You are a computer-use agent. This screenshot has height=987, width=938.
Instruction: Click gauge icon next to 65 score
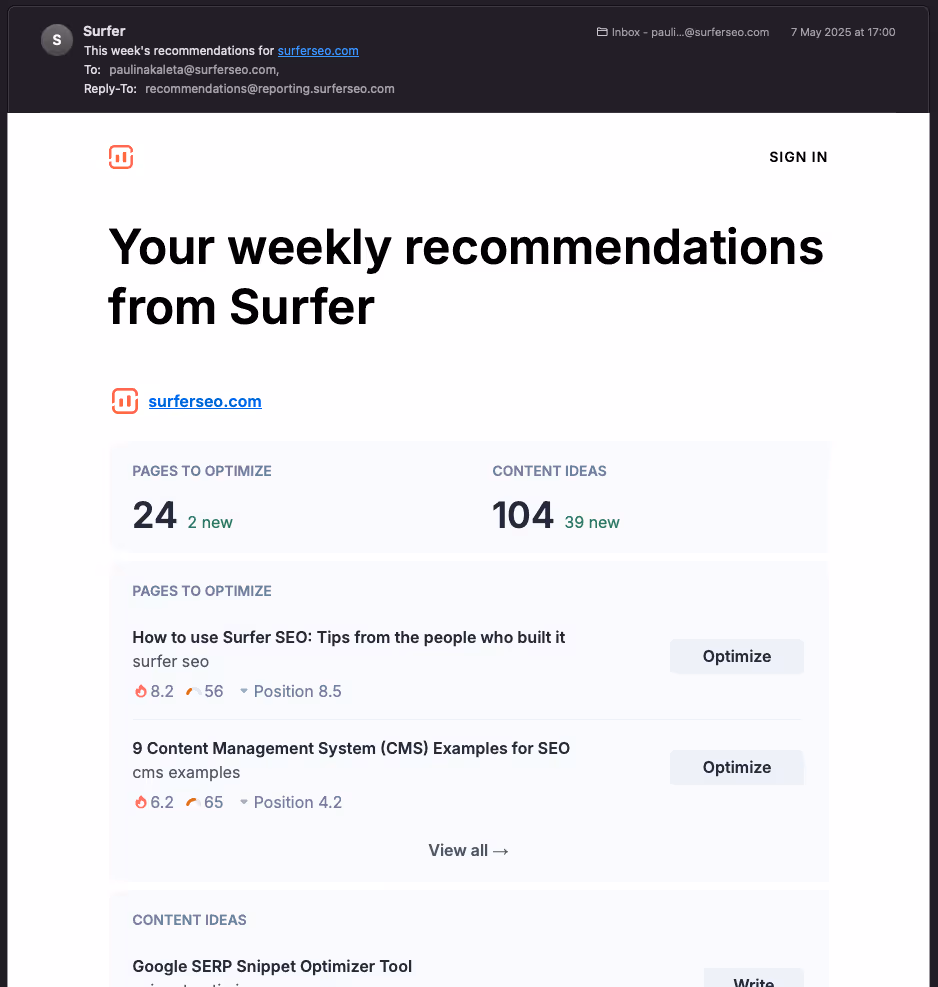coord(193,802)
